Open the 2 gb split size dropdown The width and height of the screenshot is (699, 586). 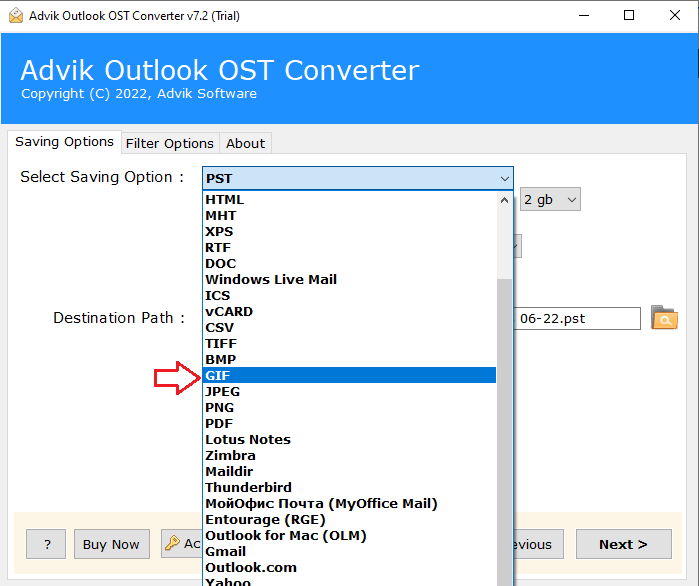tap(550, 199)
